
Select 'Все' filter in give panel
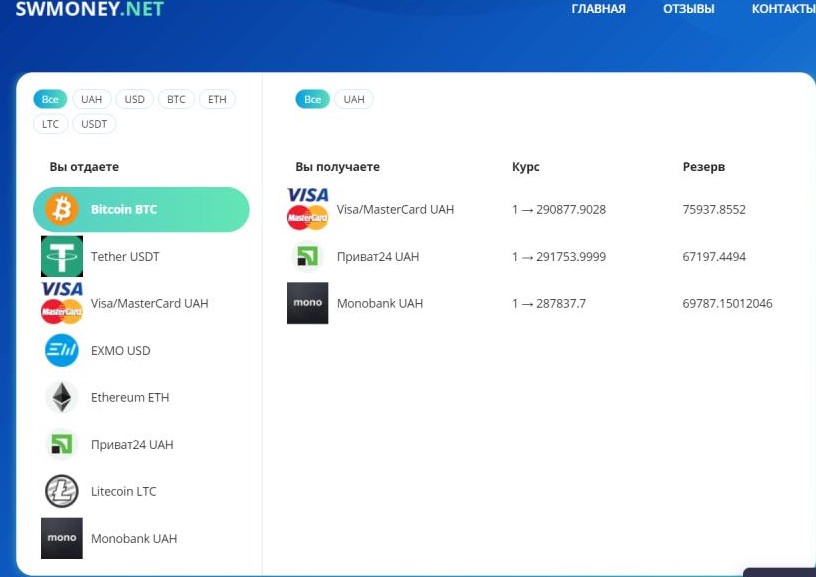50,99
